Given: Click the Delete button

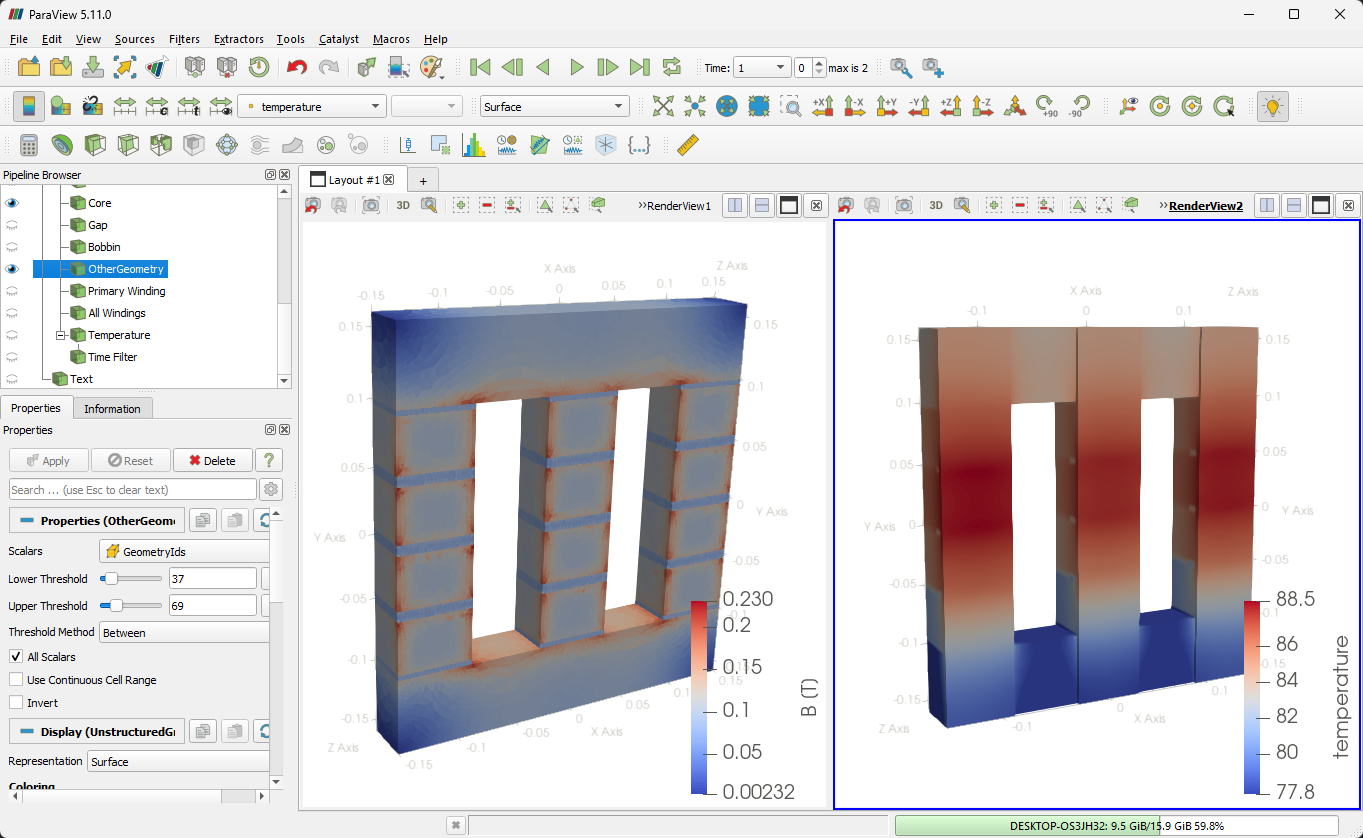Looking at the screenshot, I should (x=212, y=461).
